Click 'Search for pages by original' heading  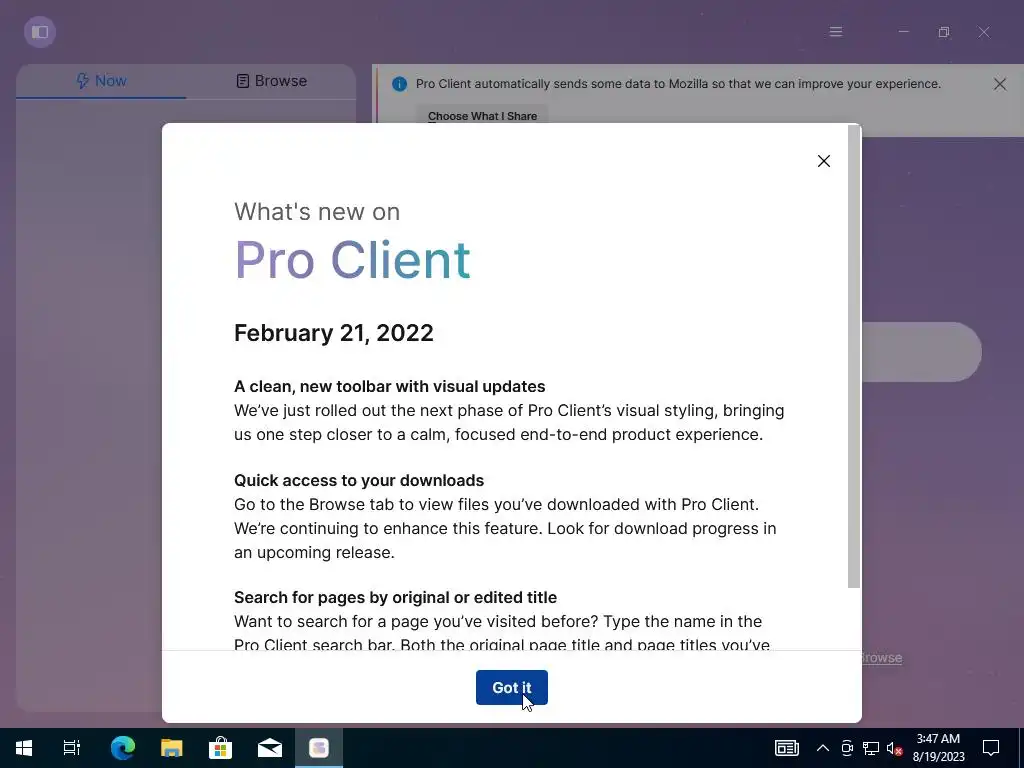tap(395, 598)
